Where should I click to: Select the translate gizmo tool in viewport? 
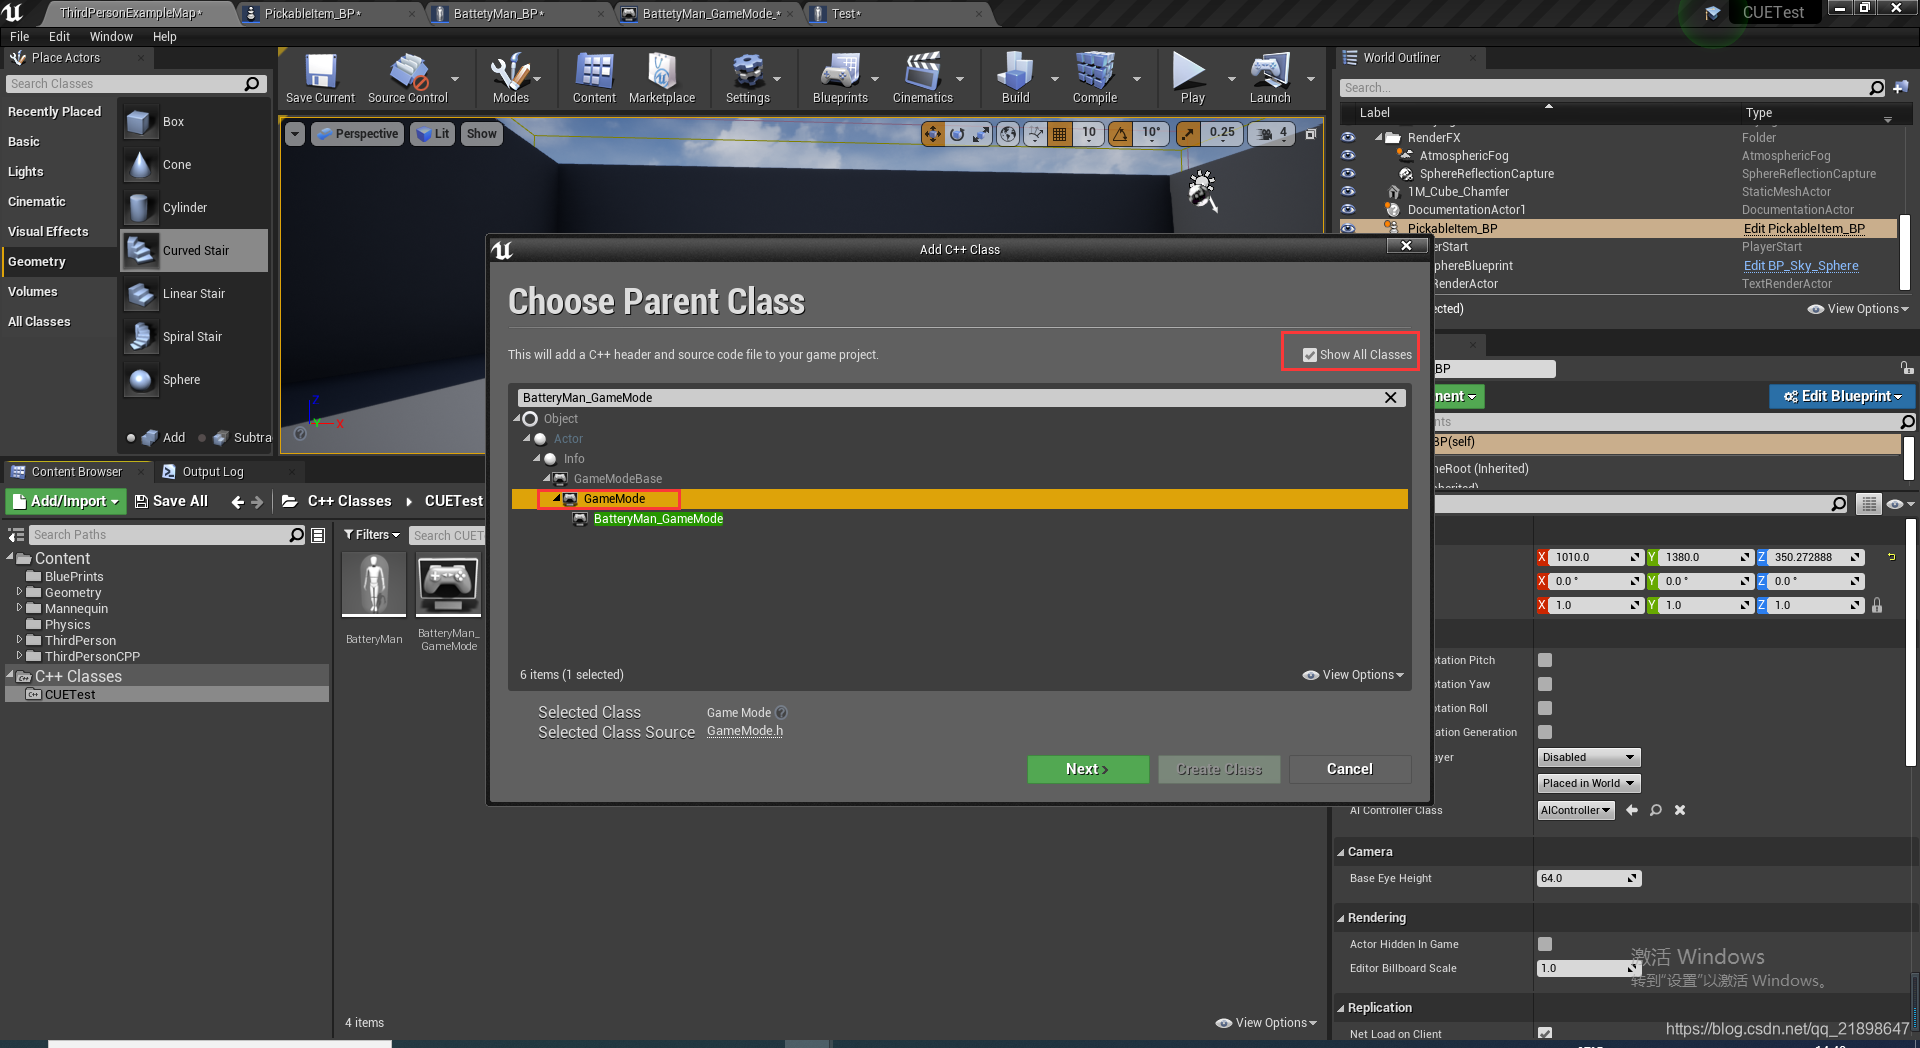point(932,134)
